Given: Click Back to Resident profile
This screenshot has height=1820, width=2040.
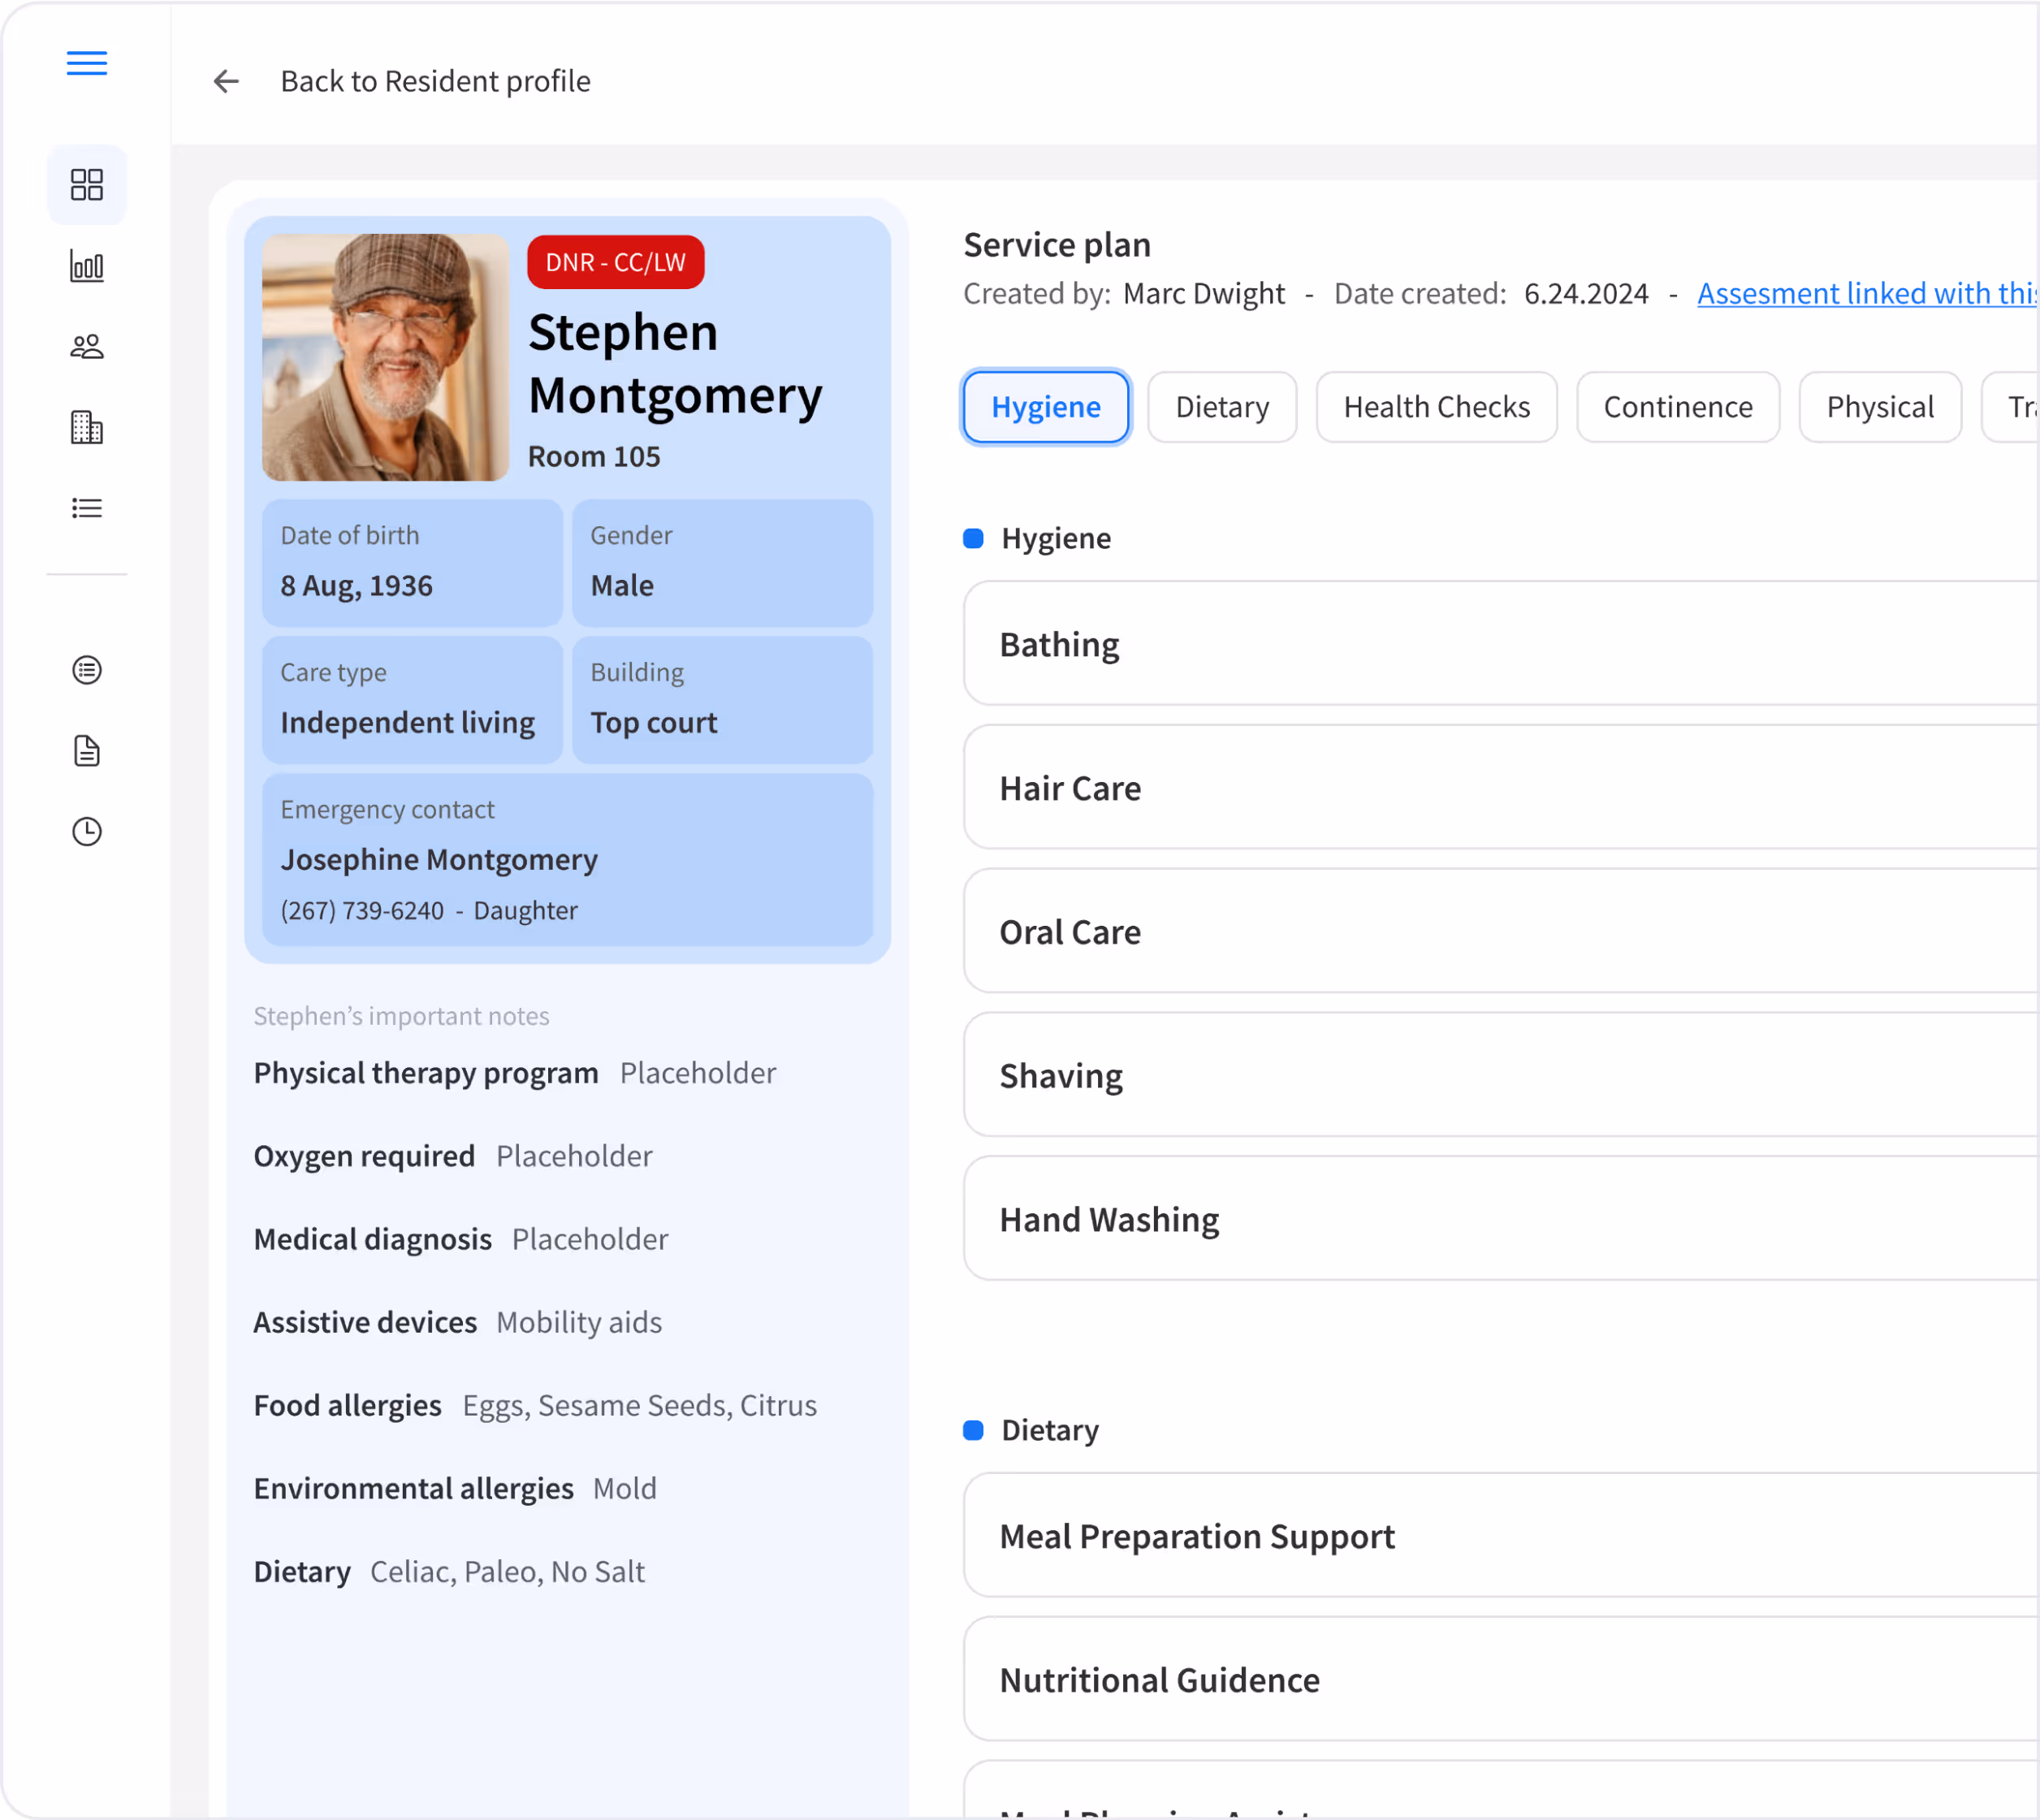Looking at the screenshot, I should pos(435,81).
